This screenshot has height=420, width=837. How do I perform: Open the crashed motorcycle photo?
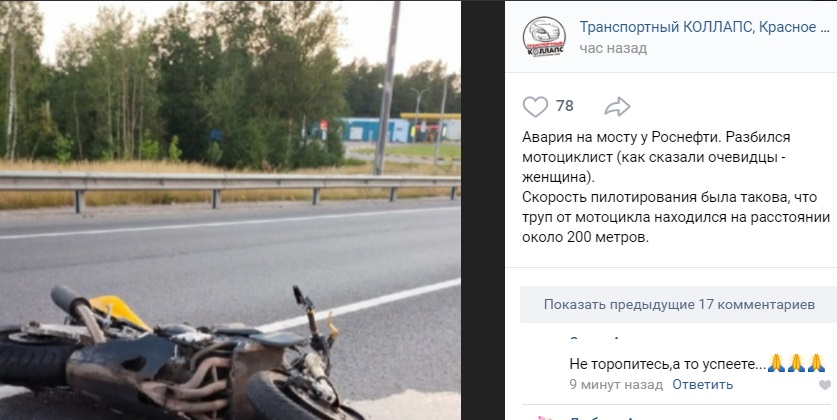pyautogui.click(x=230, y=210)
